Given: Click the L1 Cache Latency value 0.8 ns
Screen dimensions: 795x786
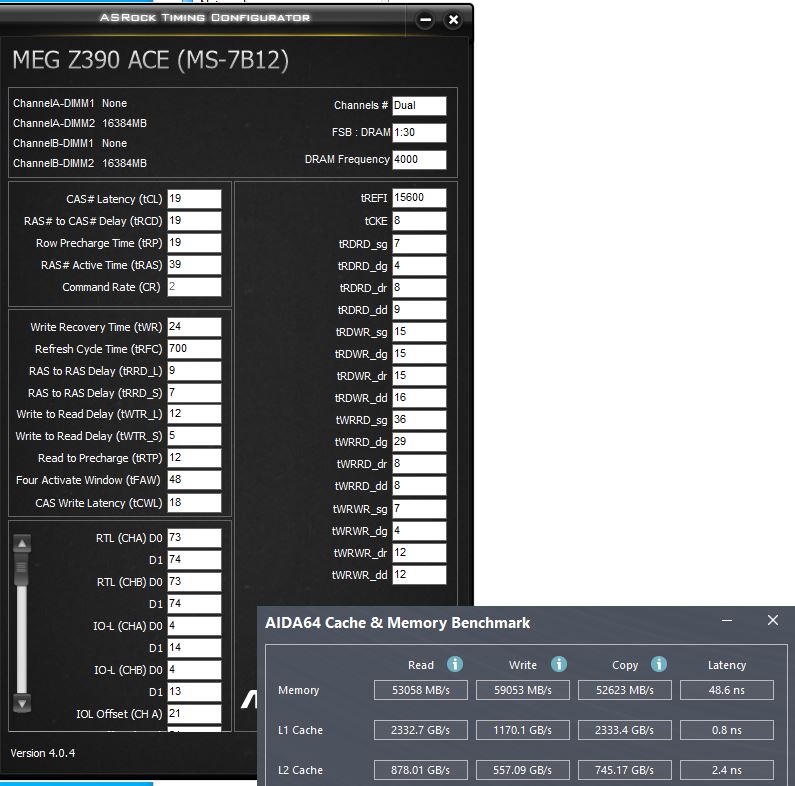Looking at the screenshot, I should 727,730.
